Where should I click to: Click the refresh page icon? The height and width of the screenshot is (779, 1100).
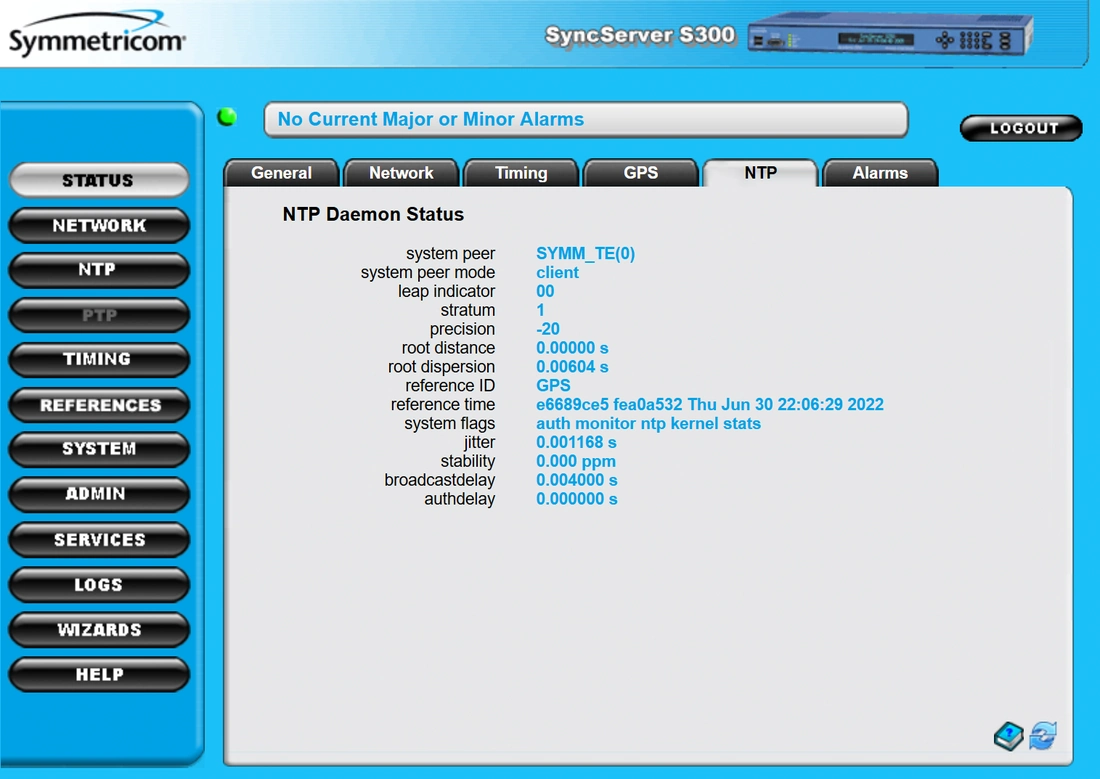1043,736
